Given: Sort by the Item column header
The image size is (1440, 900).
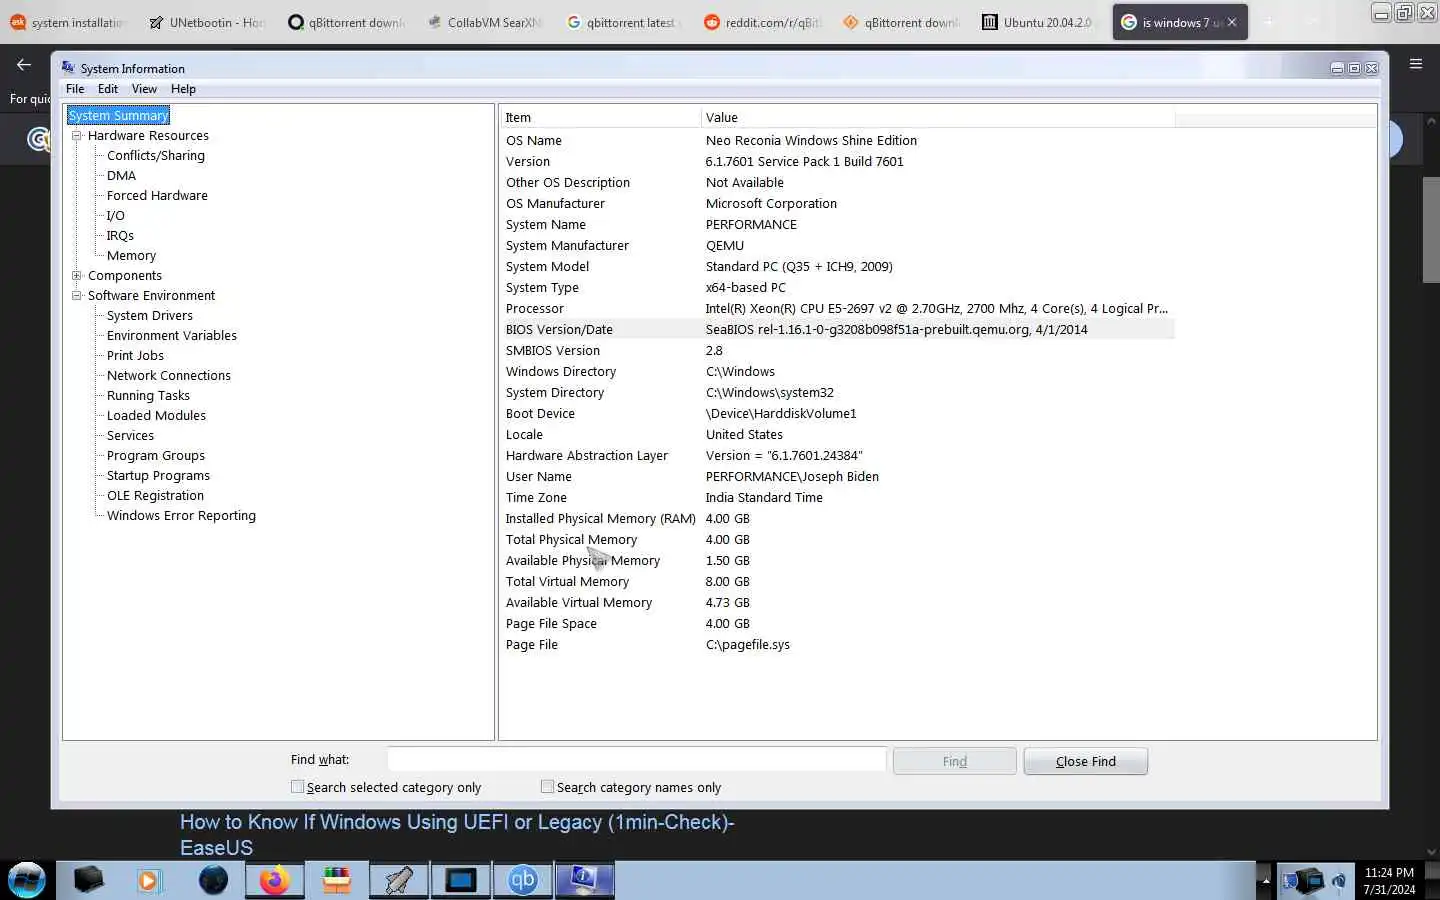Looking at the screenshot, I should 600,118.
